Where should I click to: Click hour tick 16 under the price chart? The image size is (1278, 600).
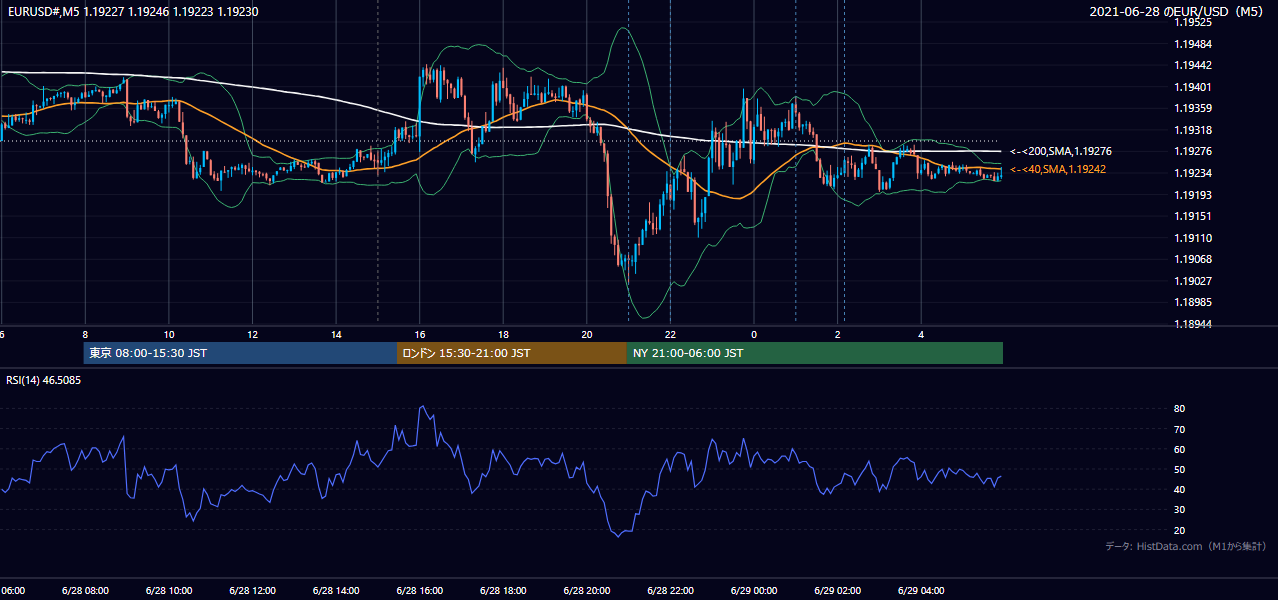coord(420,334)
